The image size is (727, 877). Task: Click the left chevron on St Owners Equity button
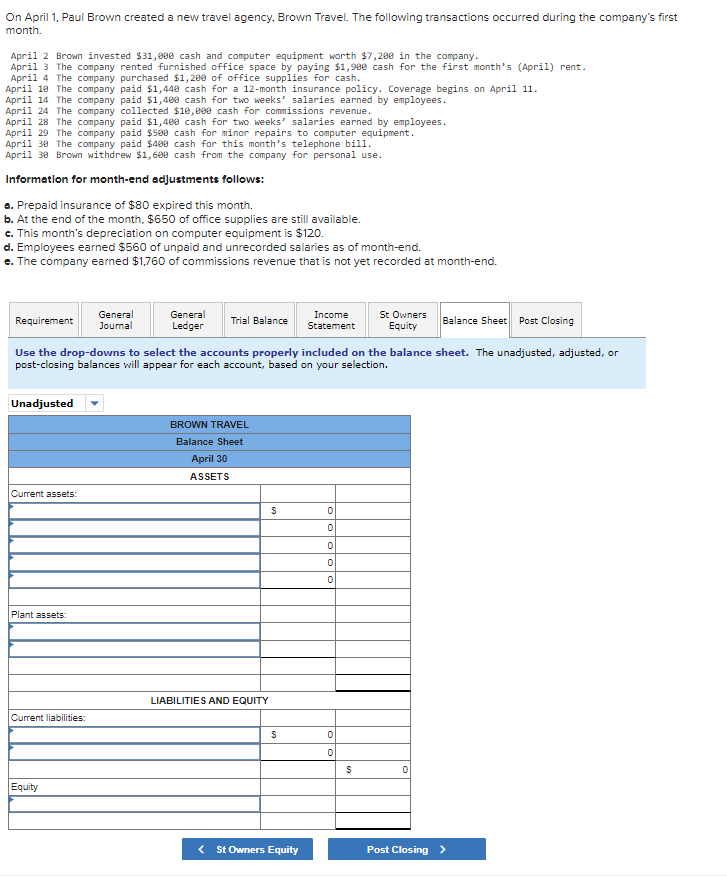[201, 849]
